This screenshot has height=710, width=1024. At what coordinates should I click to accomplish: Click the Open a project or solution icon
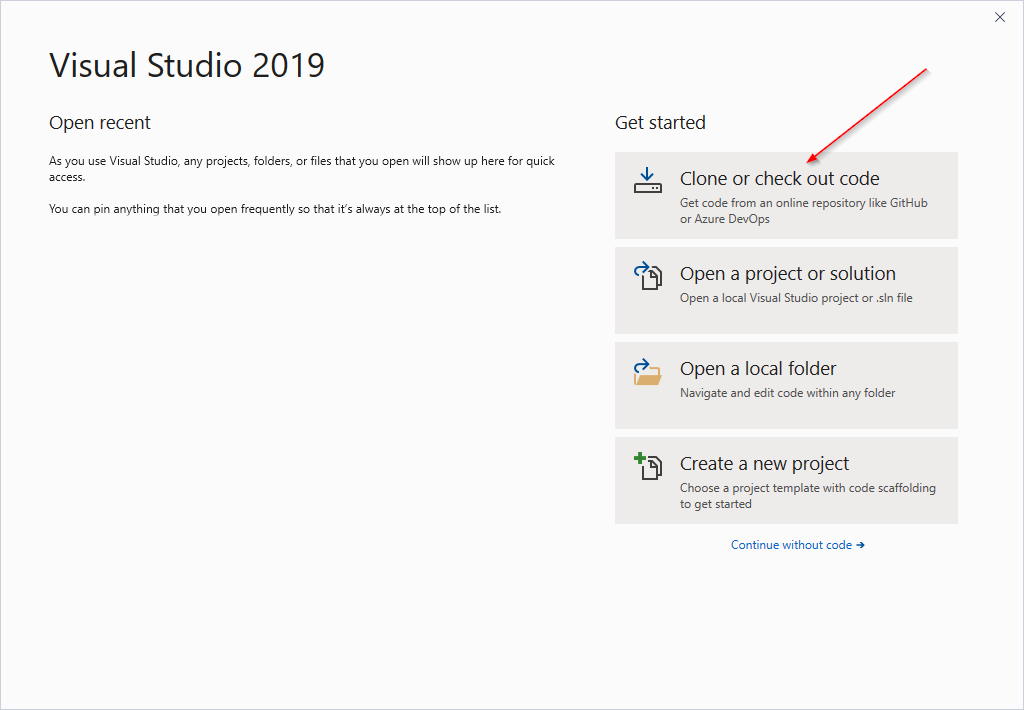click(647, 276)
